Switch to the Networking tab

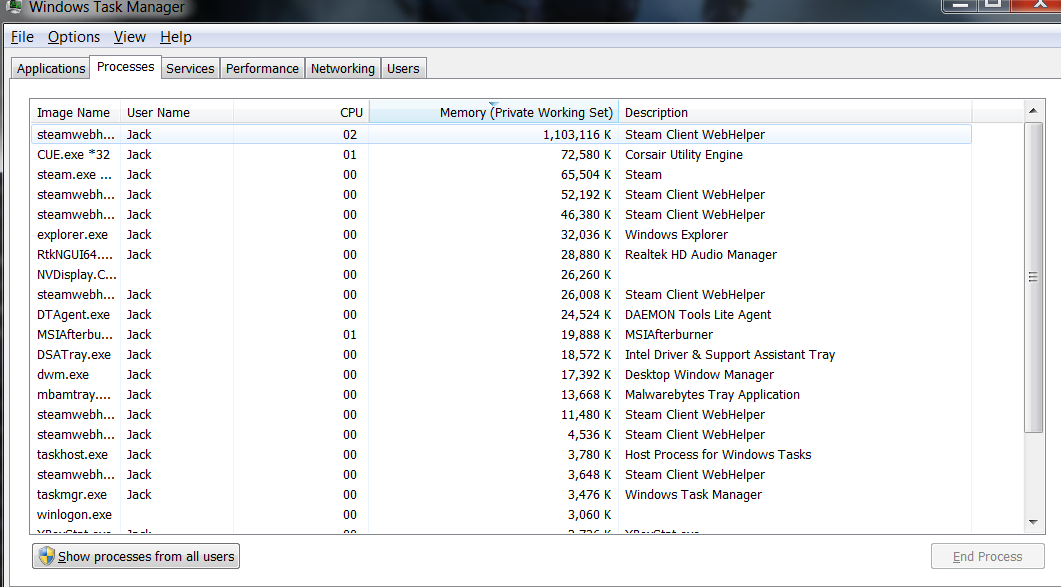click(343, 67)
